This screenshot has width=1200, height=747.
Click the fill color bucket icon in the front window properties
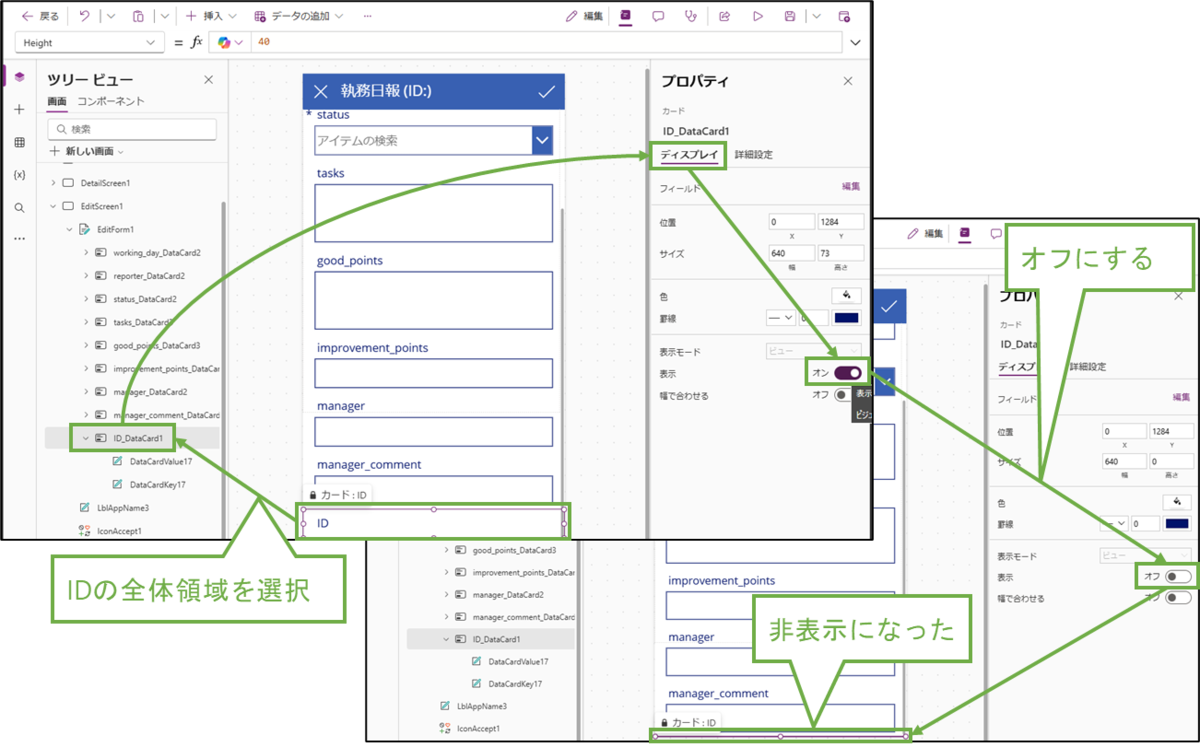tap(846, 295)
